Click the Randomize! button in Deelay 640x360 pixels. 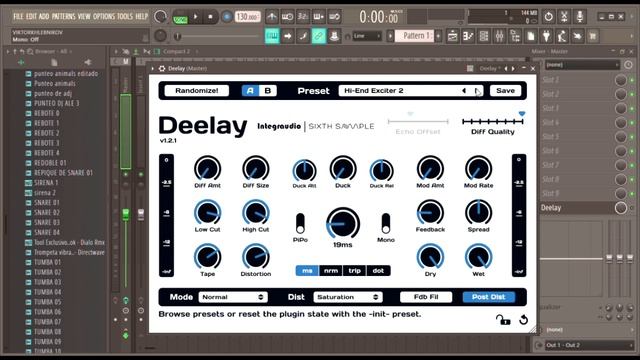pyautogui.click(x=197, y=91)
